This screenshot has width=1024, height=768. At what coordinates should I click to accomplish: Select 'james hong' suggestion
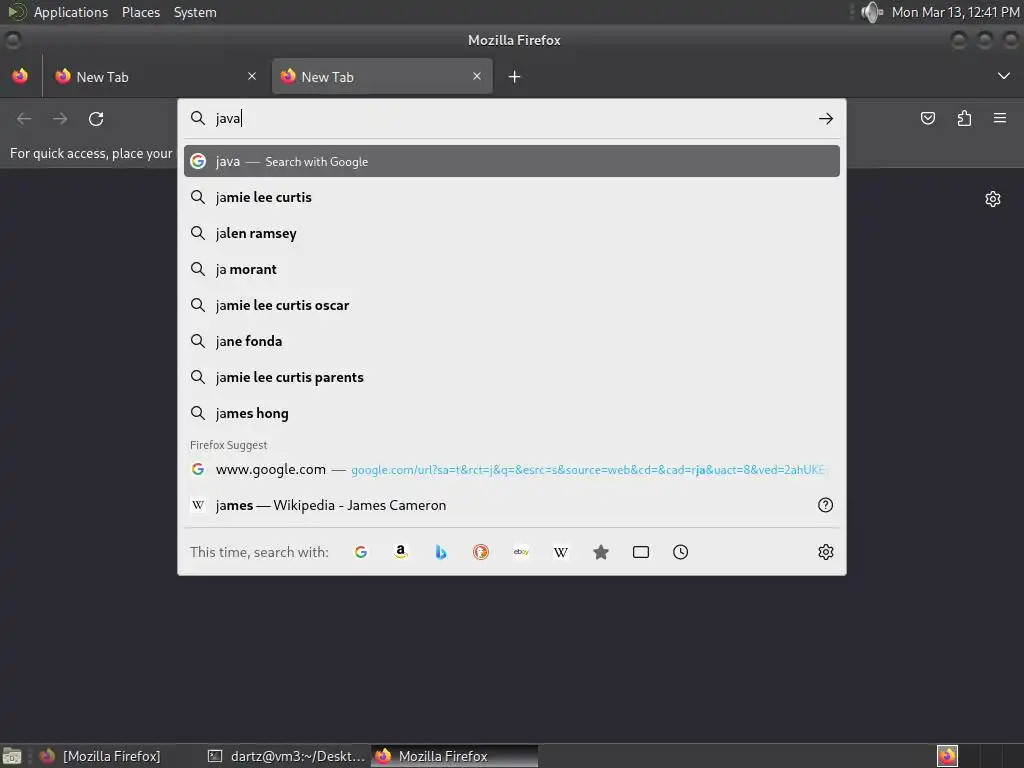511,413
